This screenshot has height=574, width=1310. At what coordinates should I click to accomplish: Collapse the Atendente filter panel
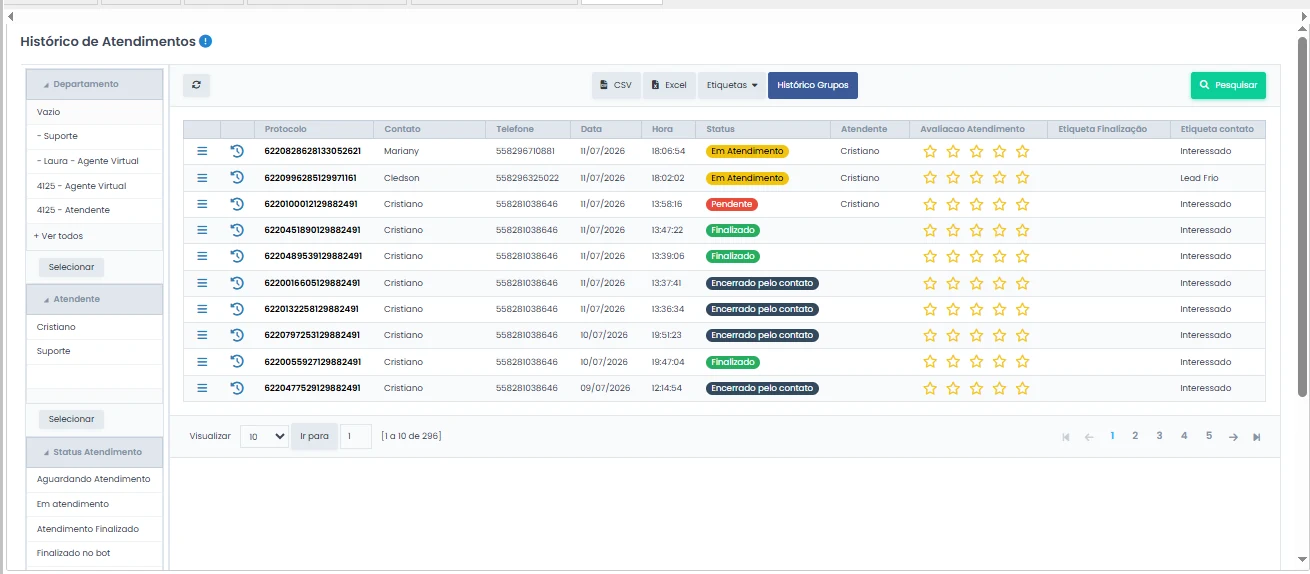95,299
